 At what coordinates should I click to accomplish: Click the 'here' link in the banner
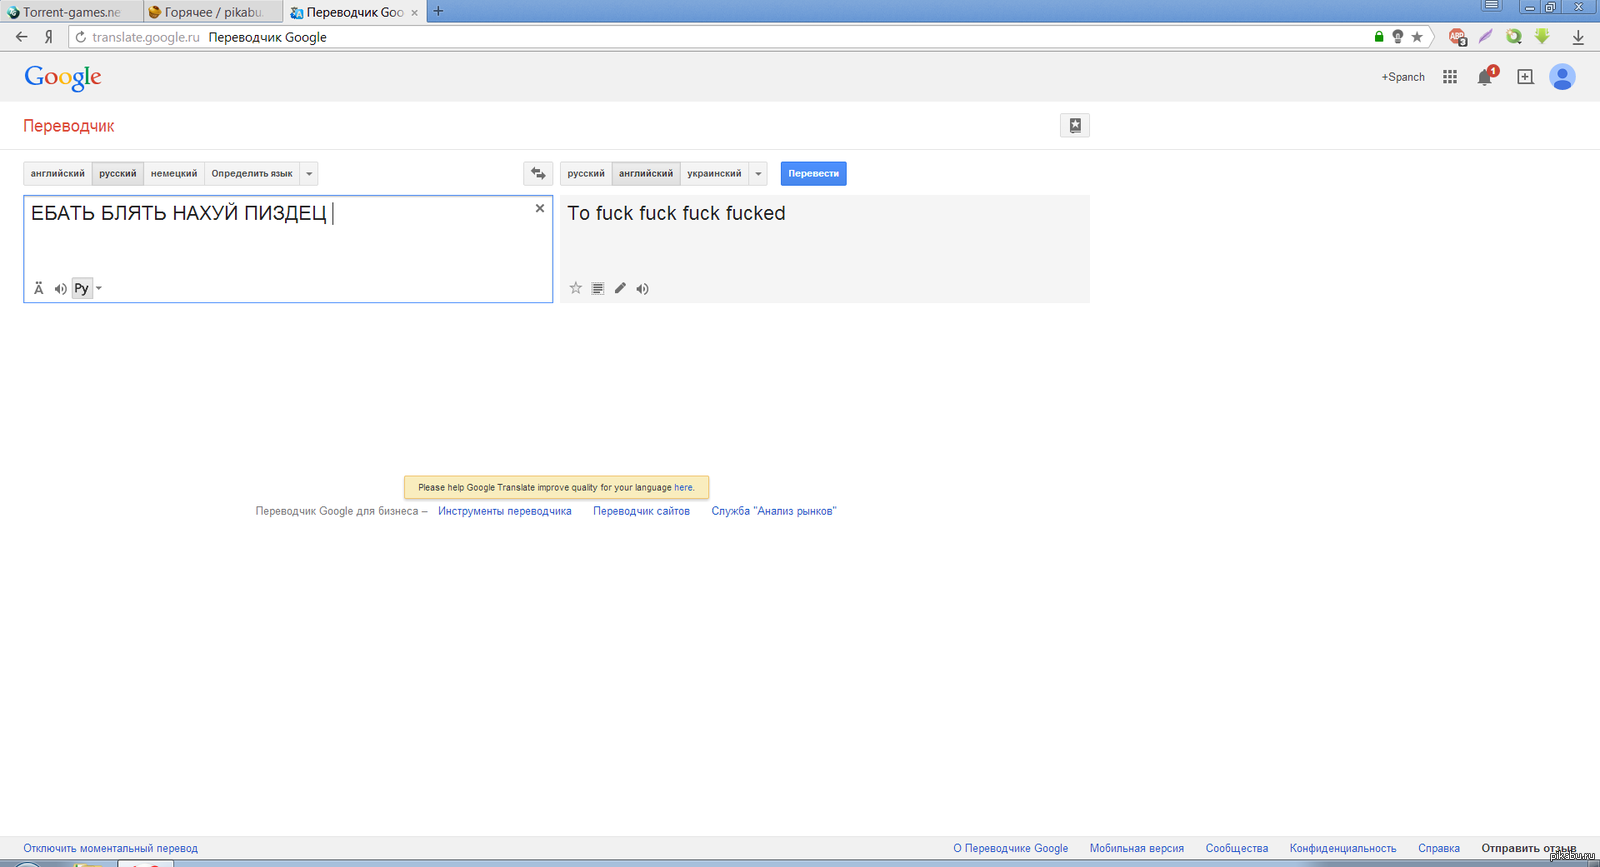coord(683,488)
